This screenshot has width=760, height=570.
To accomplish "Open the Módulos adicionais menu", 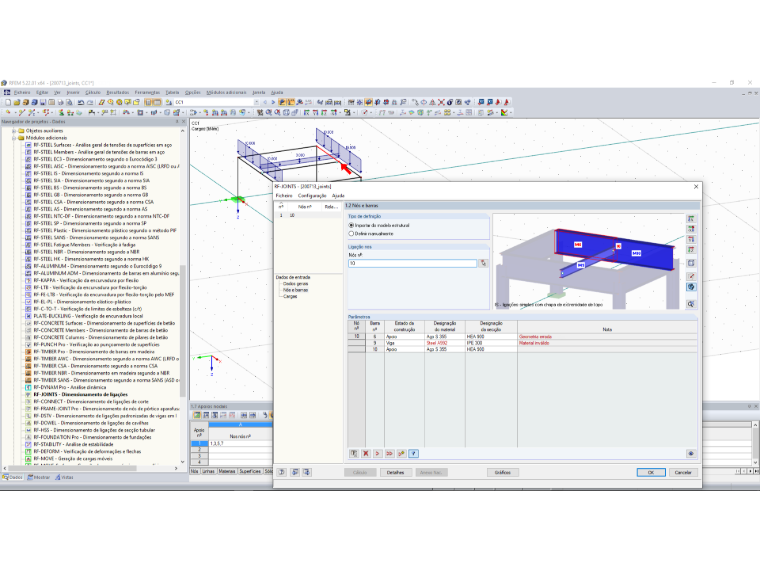I will (226, 93).
